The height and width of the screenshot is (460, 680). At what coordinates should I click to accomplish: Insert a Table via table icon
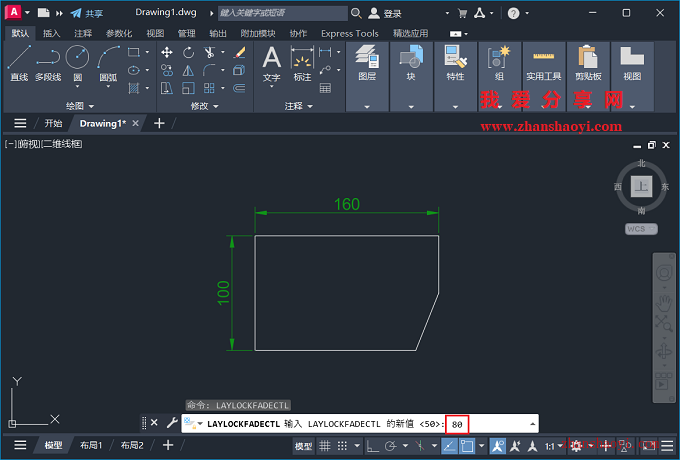[325, 88]
